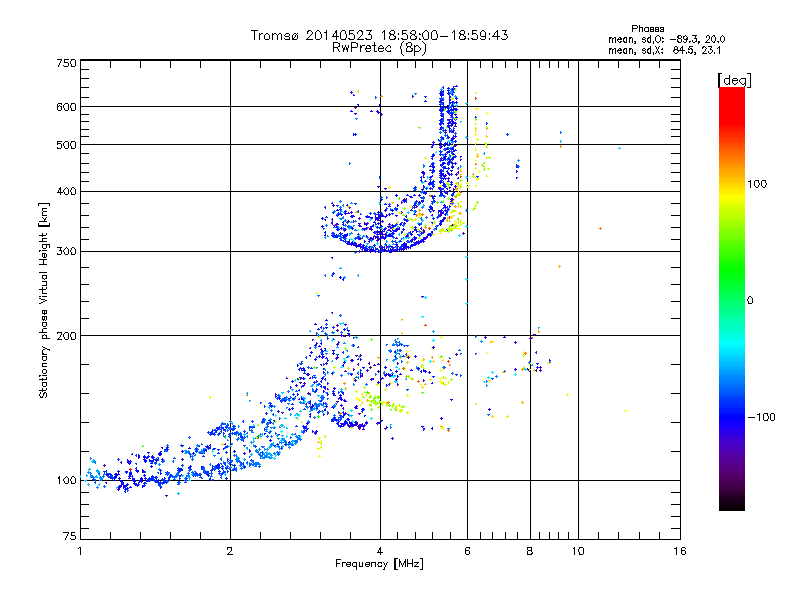Click the '75' y-axis tick label
The height and width of the screenshot is (600, 800).
[70, 536]
